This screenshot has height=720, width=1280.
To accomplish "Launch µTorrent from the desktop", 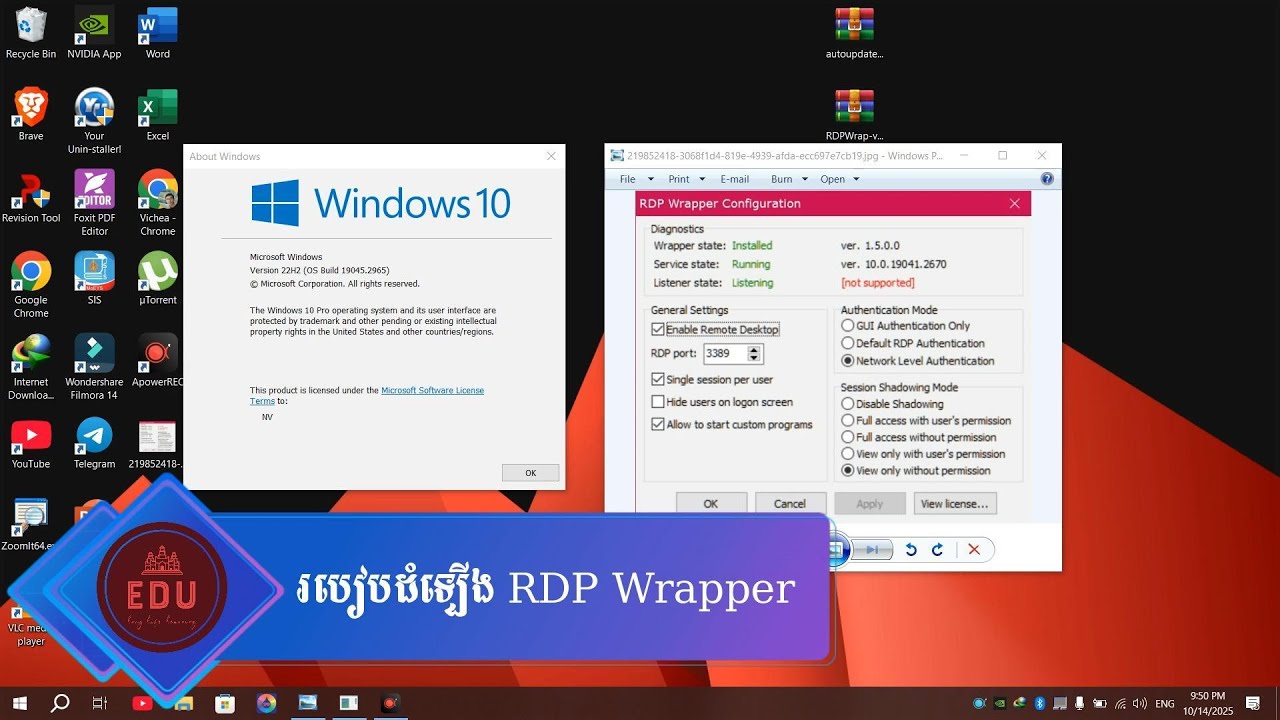I will (158, 279).
